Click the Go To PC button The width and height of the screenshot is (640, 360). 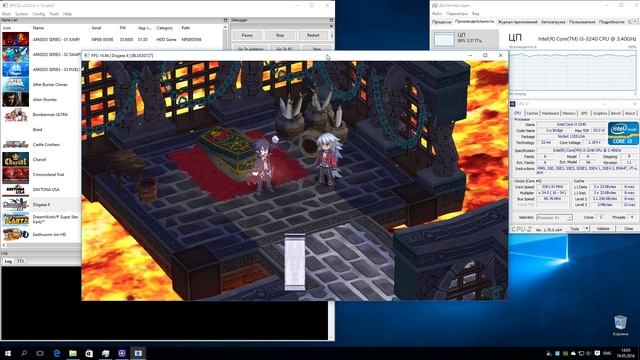coord(284,49)
